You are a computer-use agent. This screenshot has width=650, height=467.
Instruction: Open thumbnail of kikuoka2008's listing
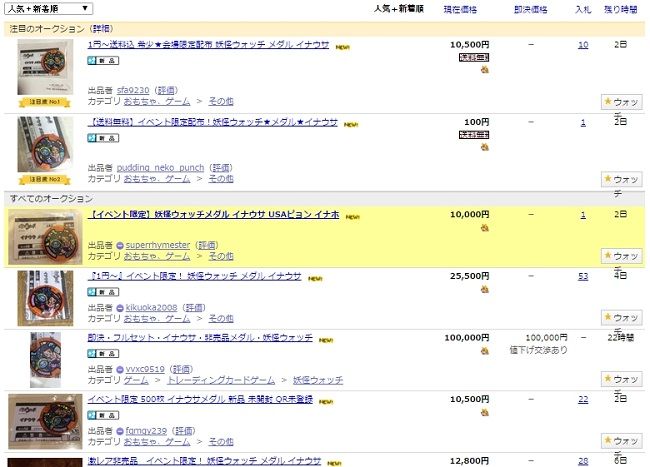click(45, 298)
